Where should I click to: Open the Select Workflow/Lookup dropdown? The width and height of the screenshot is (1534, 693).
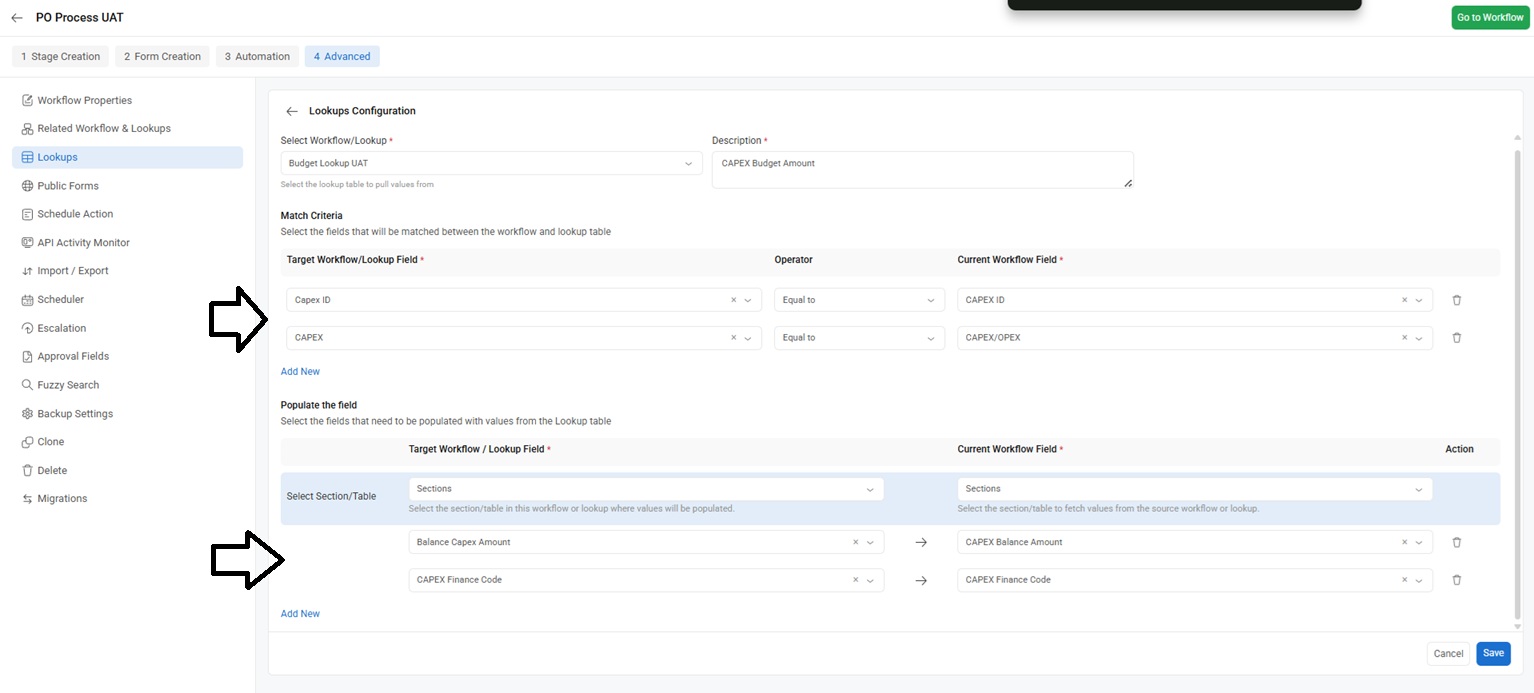tap(491, 163)
